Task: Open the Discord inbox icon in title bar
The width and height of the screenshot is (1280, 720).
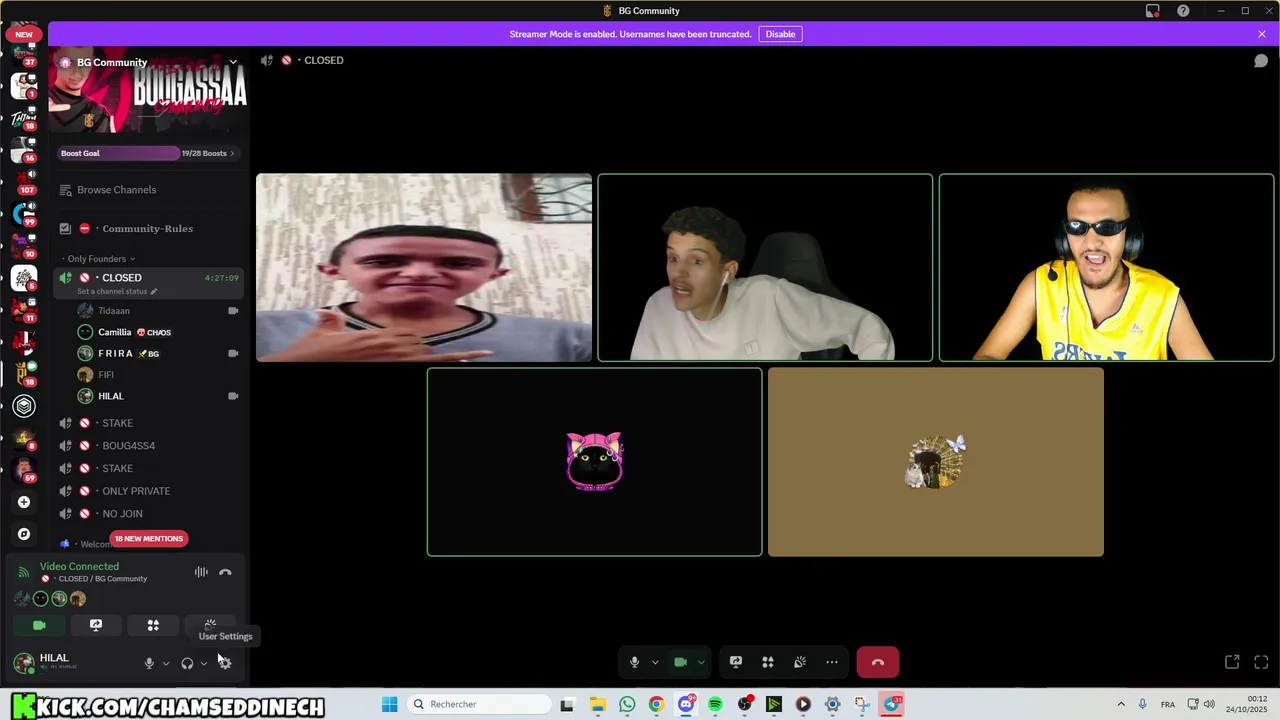Action: tap(1153, 11)
